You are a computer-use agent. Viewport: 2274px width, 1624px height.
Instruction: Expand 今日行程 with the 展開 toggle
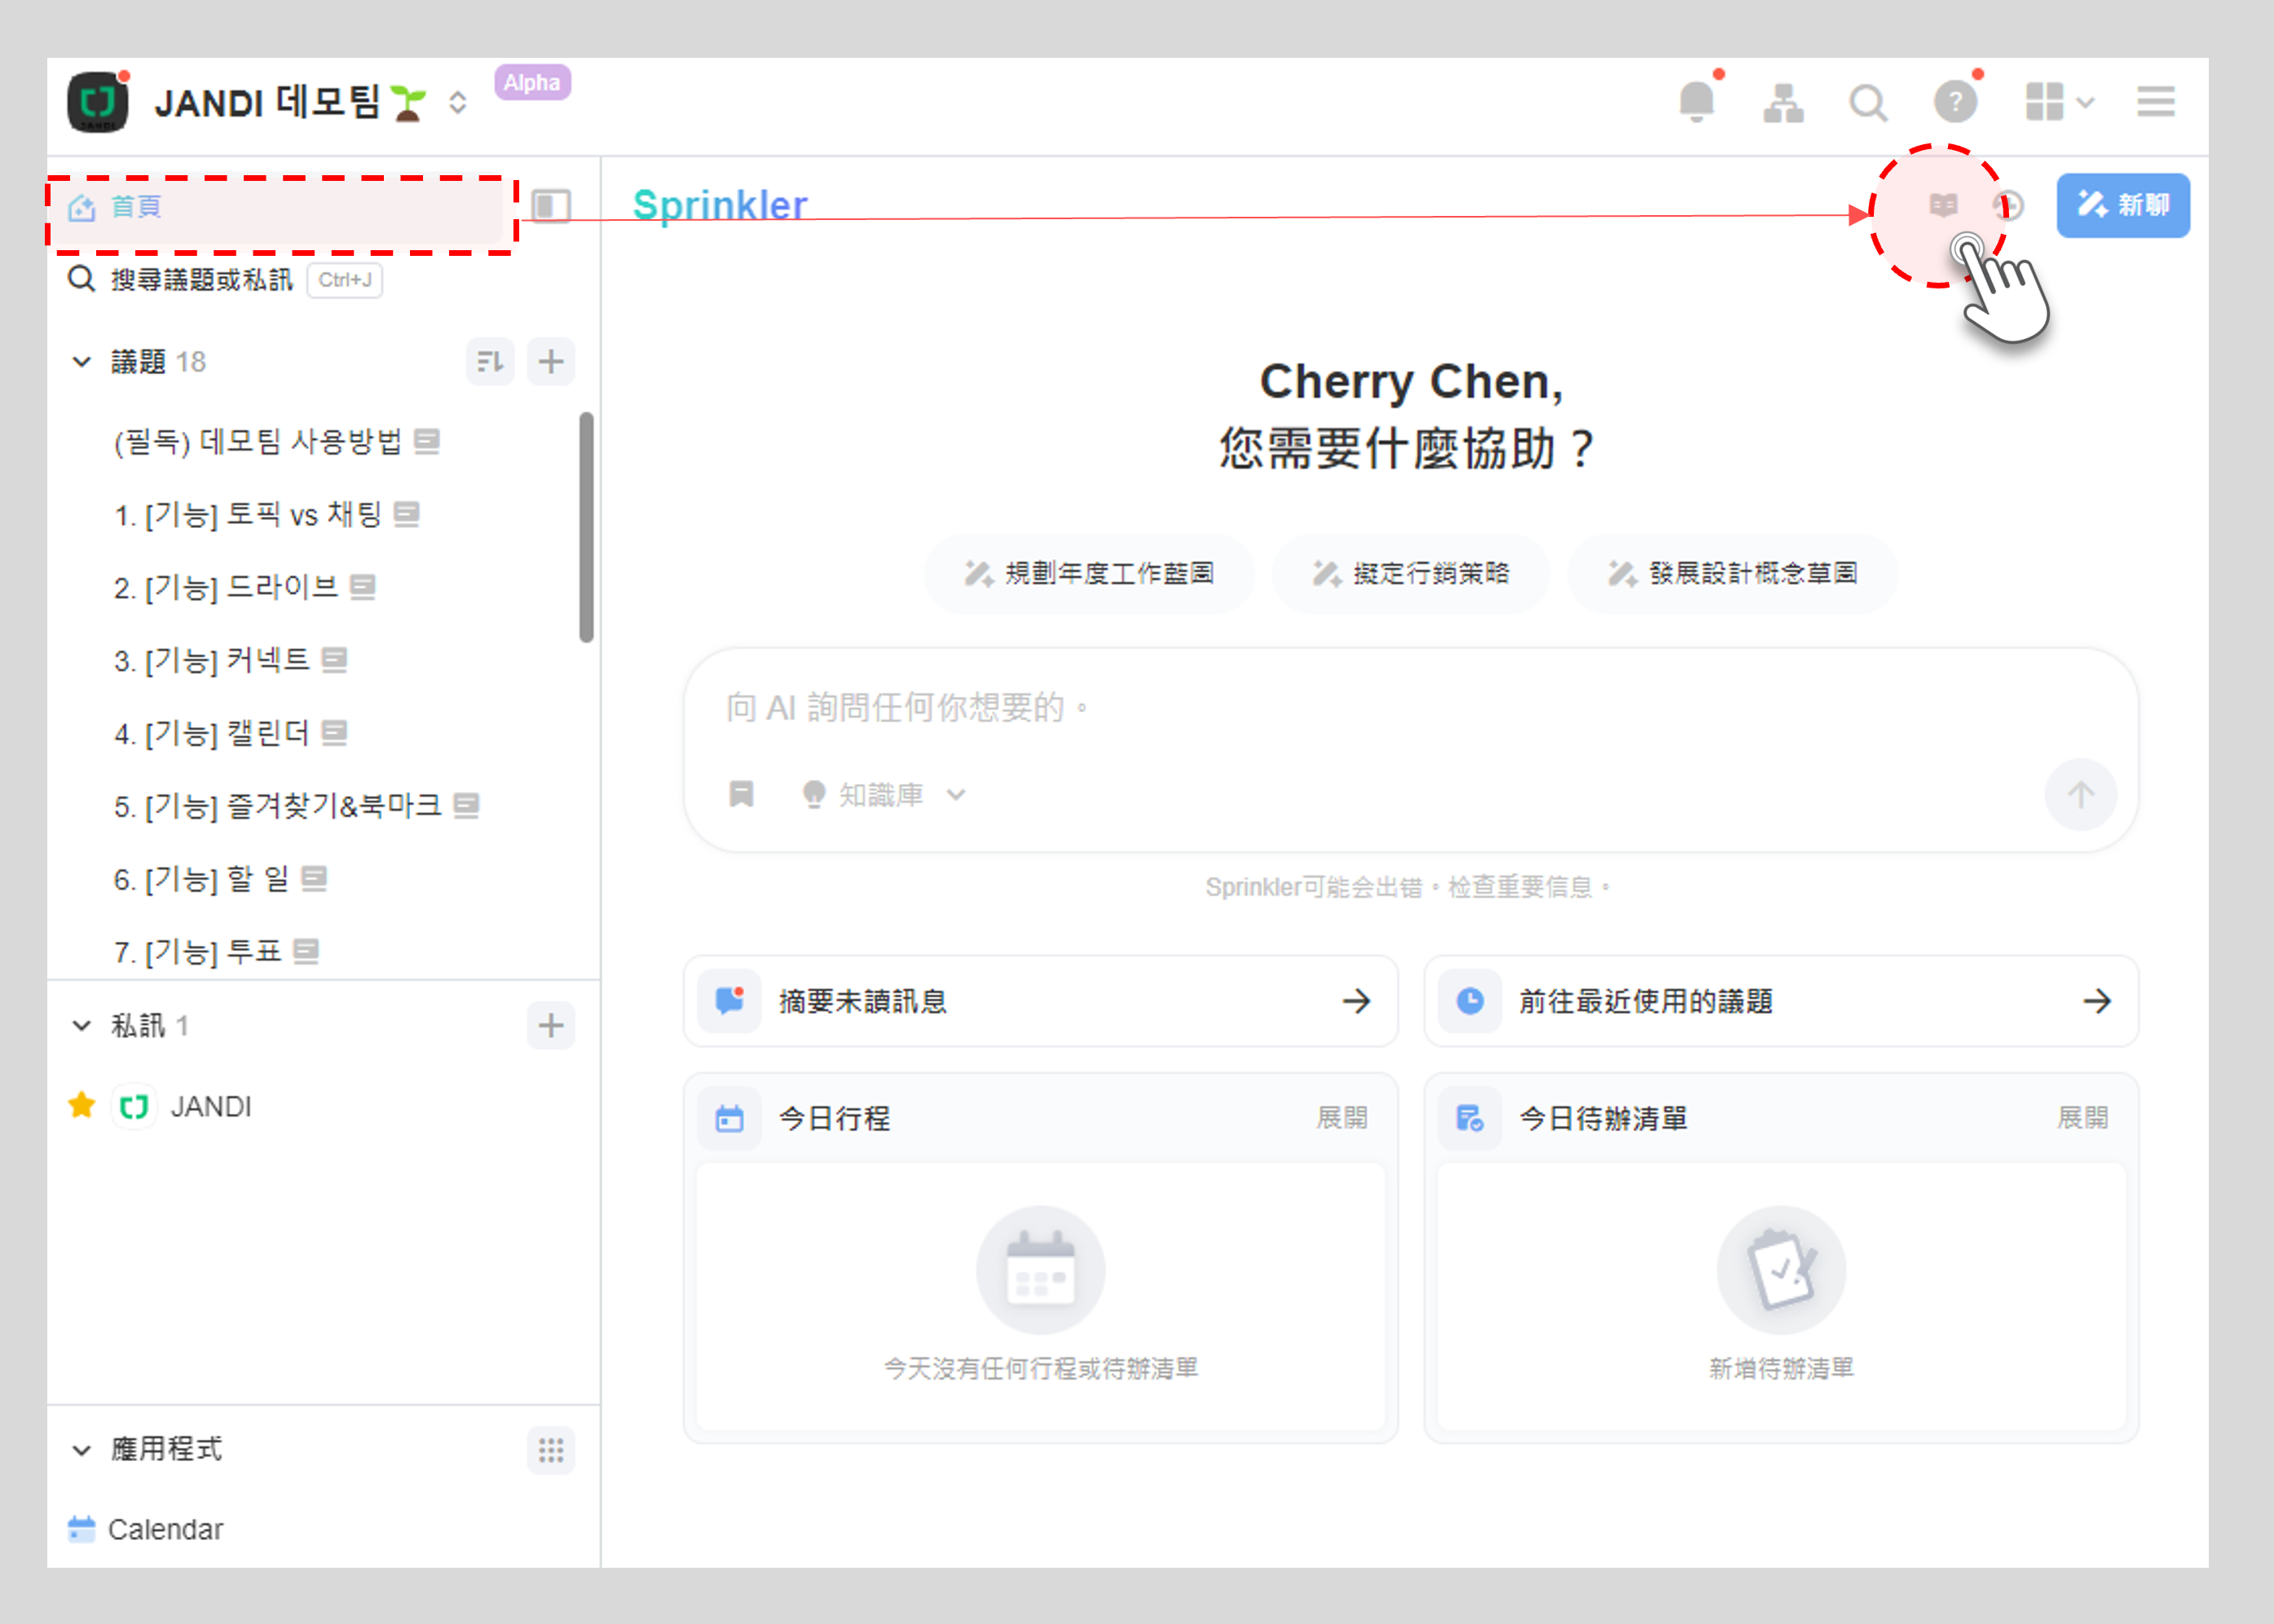click(1341, 1118)
